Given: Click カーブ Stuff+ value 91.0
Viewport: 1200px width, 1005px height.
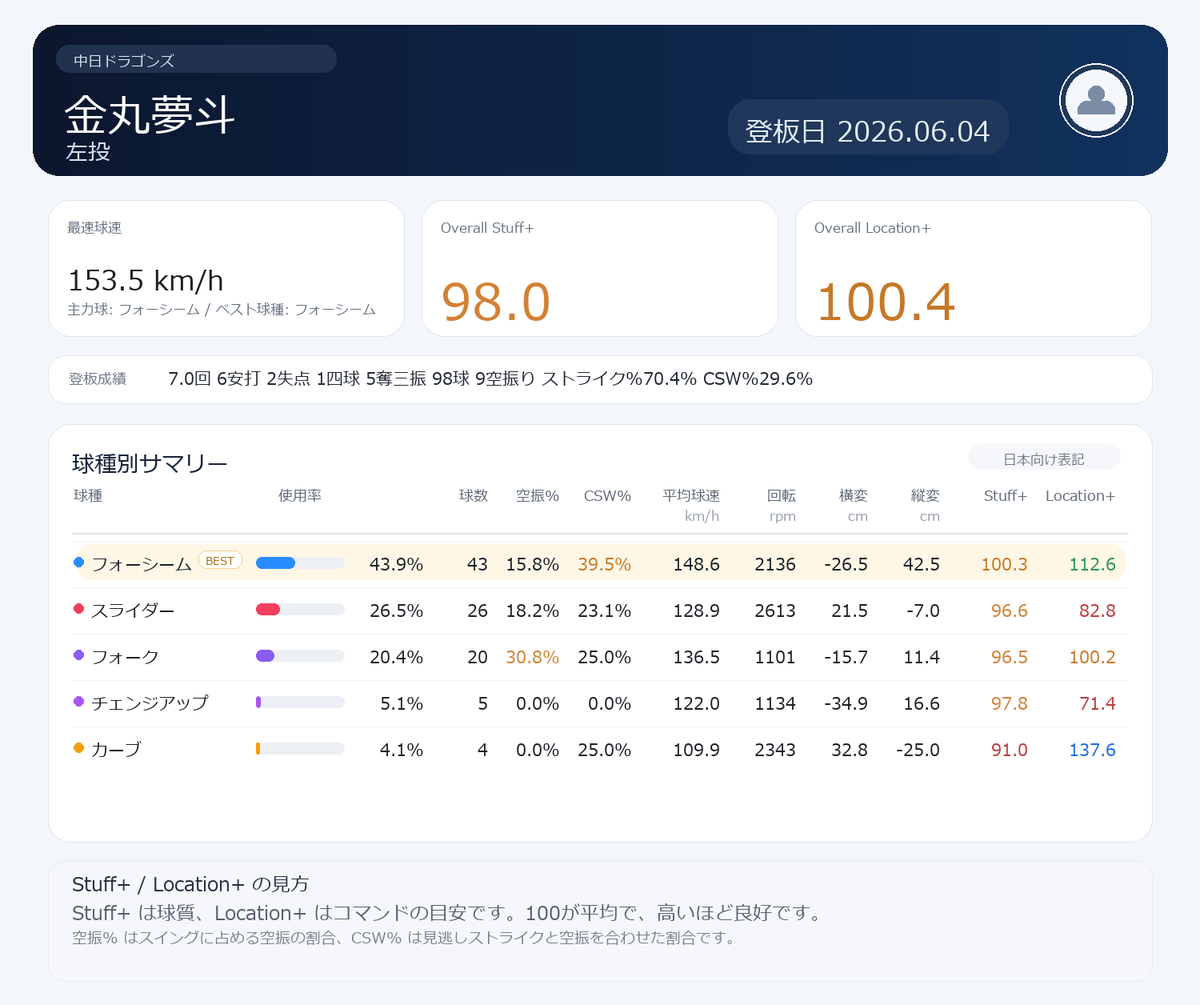Looking at the screenshot, I should click(x=1009, y=749).
